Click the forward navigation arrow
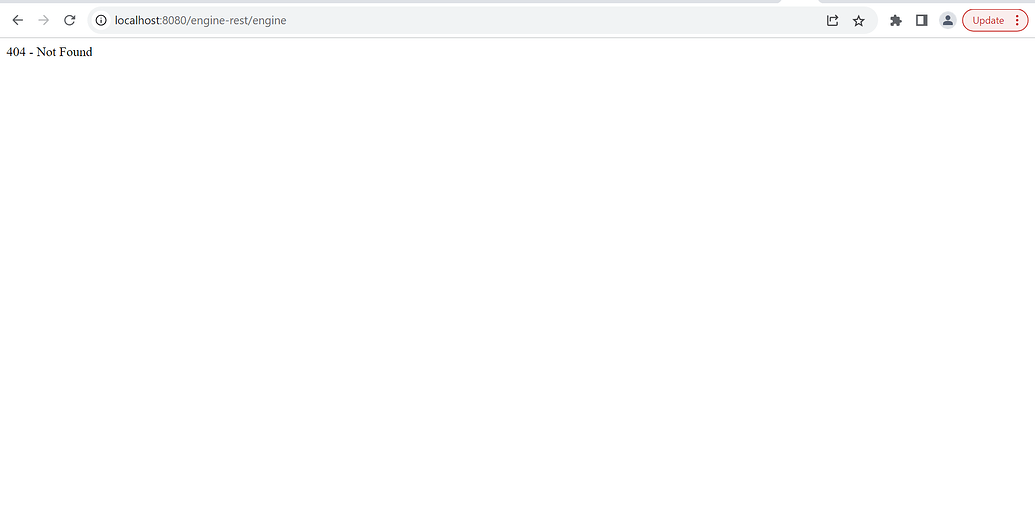Image resolution: width=1035 pixels, height=516 pixels. (43, 20)
